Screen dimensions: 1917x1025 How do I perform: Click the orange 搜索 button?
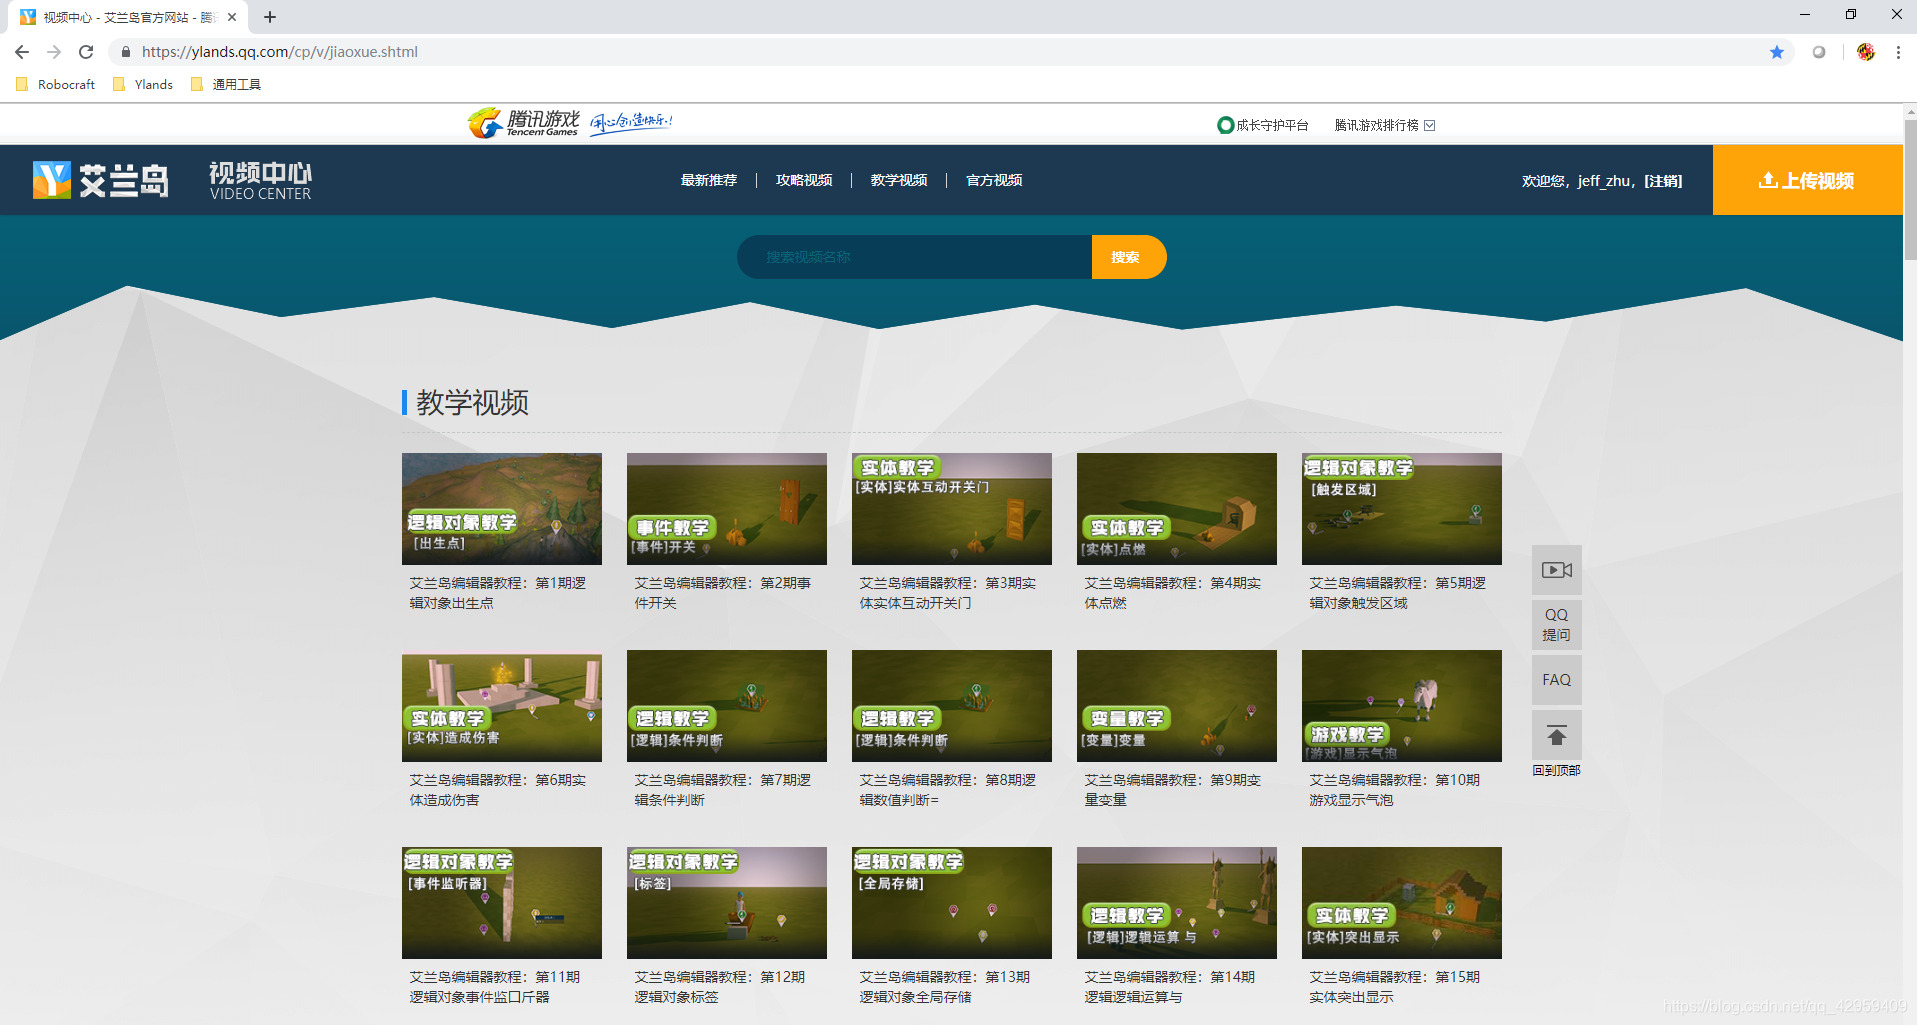pyautogui.click(x=1128, y=257)
